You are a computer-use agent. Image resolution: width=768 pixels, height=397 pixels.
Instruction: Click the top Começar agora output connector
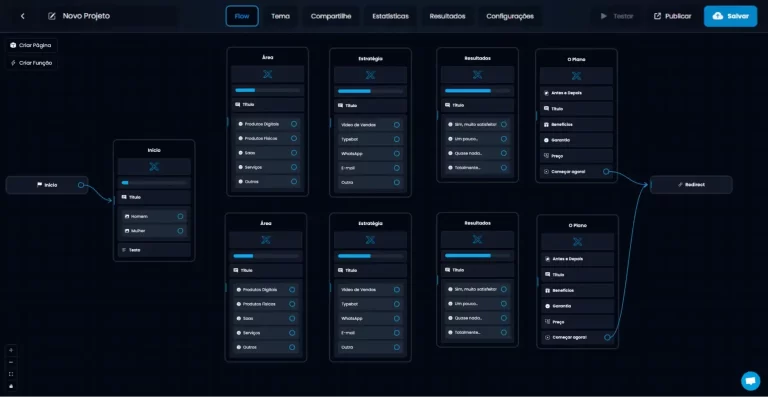click(606, 172)
